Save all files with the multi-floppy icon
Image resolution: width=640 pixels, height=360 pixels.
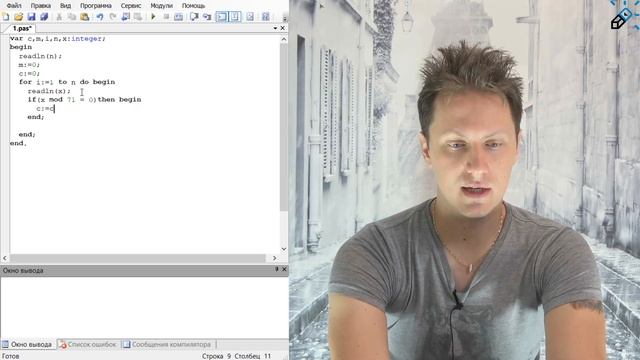coord(44,17)
